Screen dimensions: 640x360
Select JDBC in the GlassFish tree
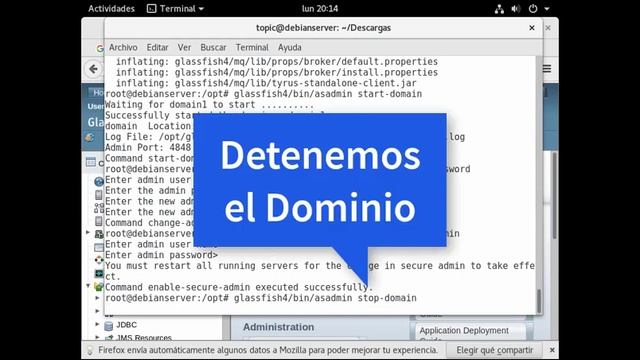click(127, 325)
